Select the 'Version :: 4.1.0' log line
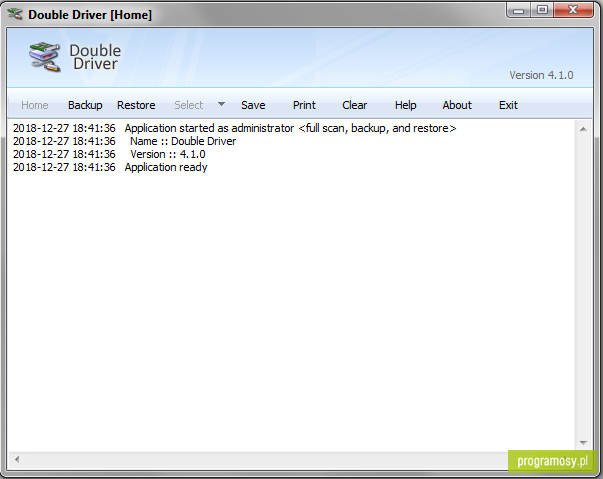603x479 pixels. [x=109, y=154]
